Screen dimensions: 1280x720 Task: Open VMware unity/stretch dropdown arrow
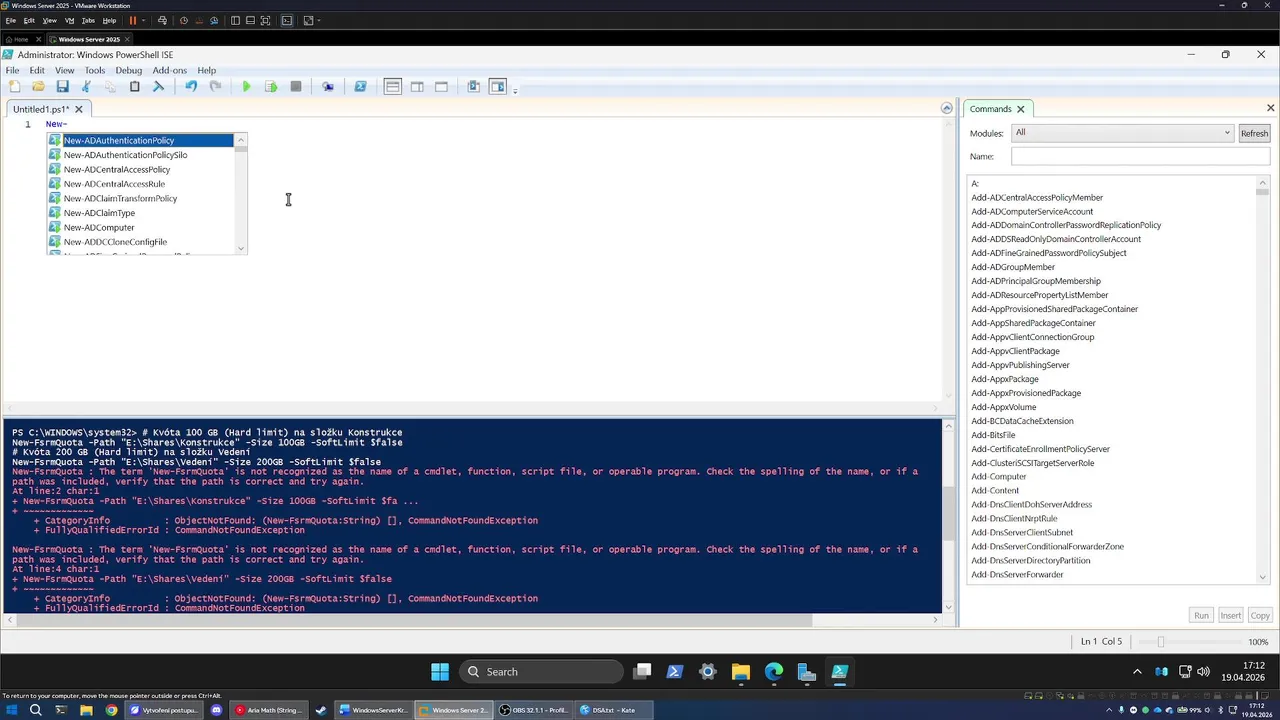pos(319,20)
